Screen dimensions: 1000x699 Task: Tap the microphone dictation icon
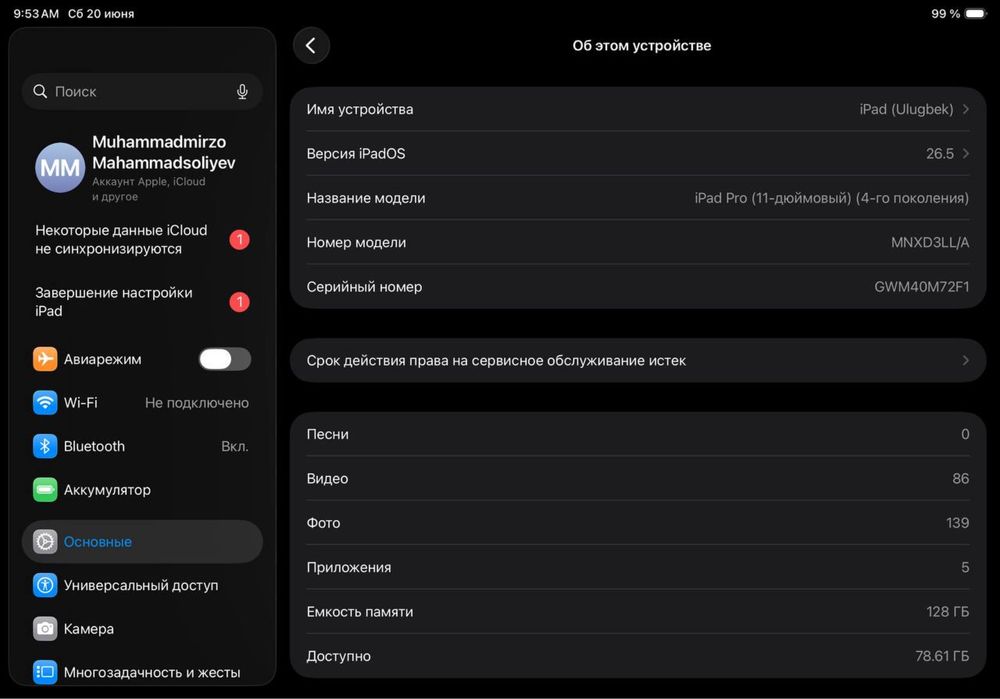[242, 92]
